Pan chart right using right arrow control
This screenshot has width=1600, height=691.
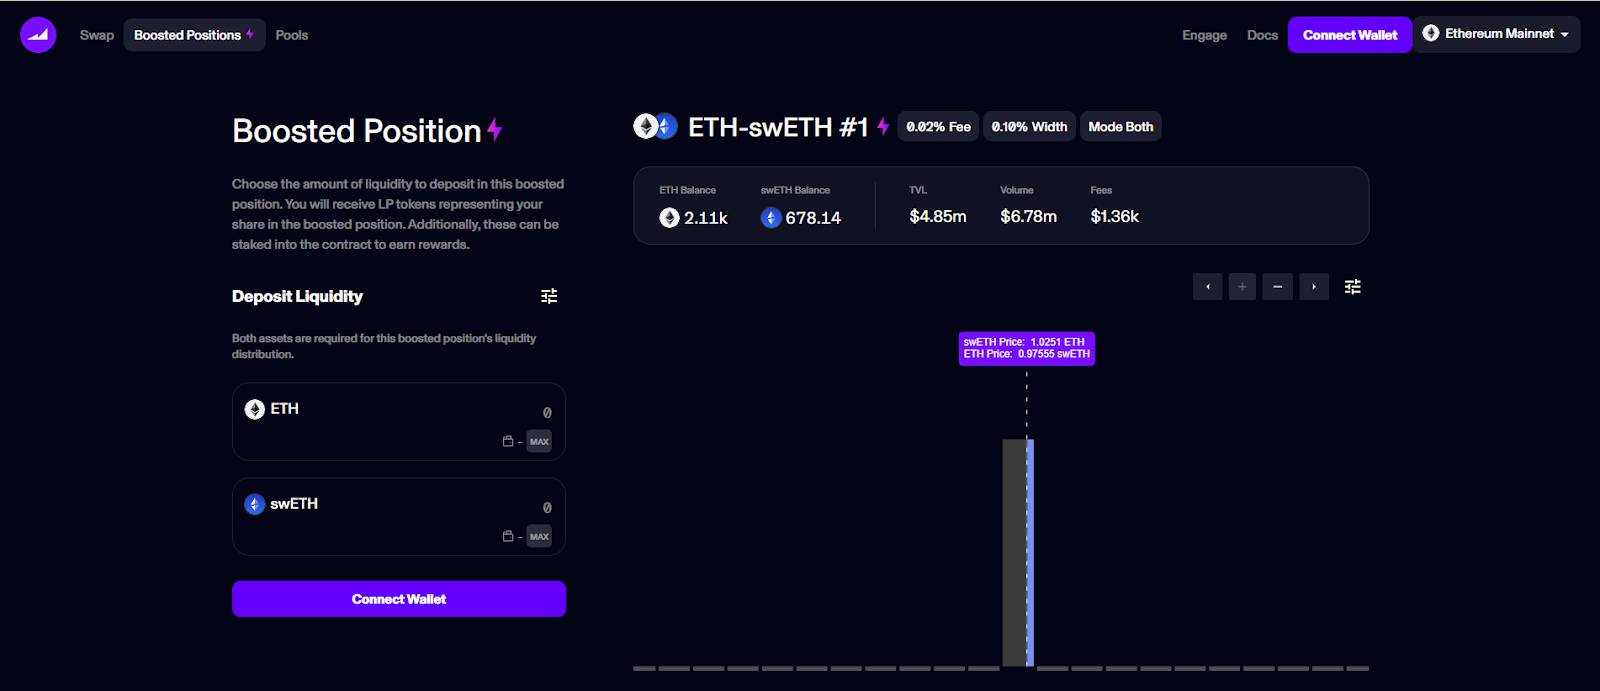pyautogui.click(x=1313, y=287)
